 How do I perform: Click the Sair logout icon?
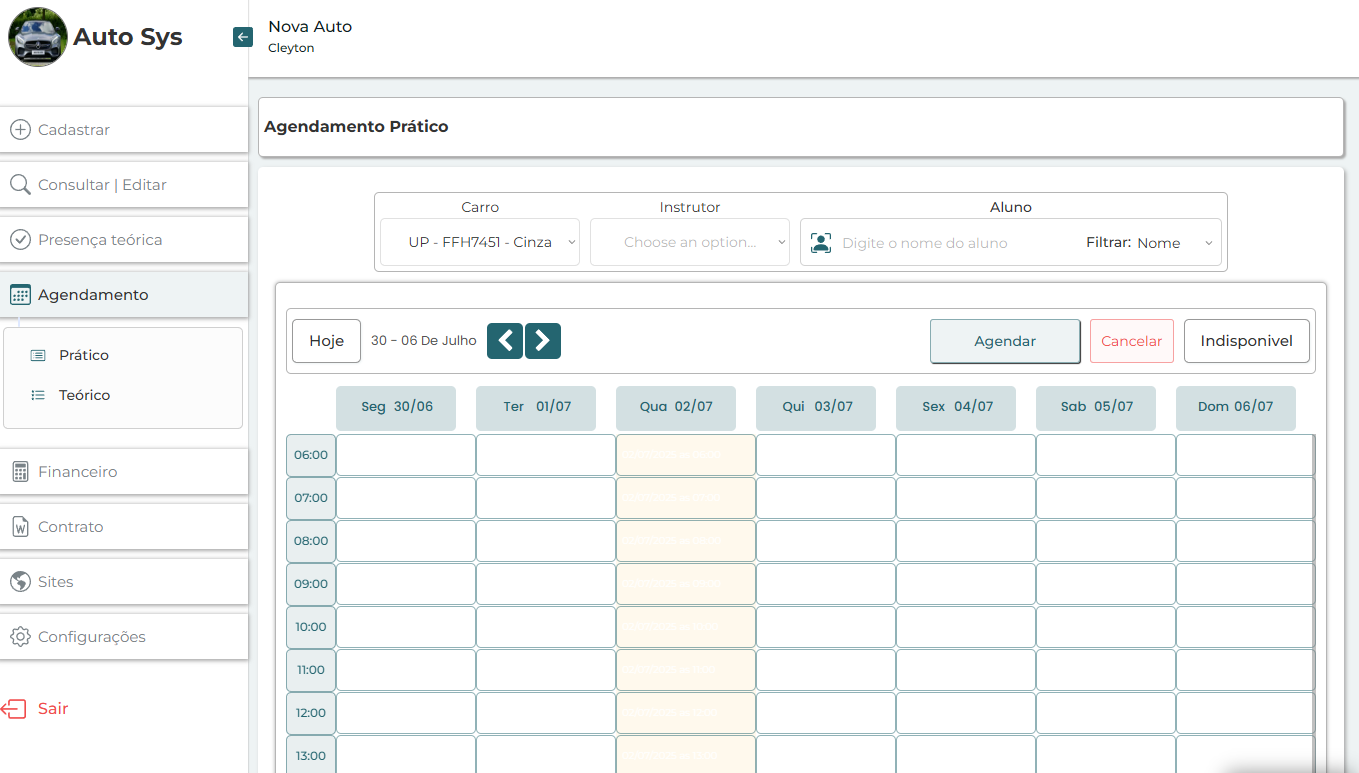click(x=14, y=709)
